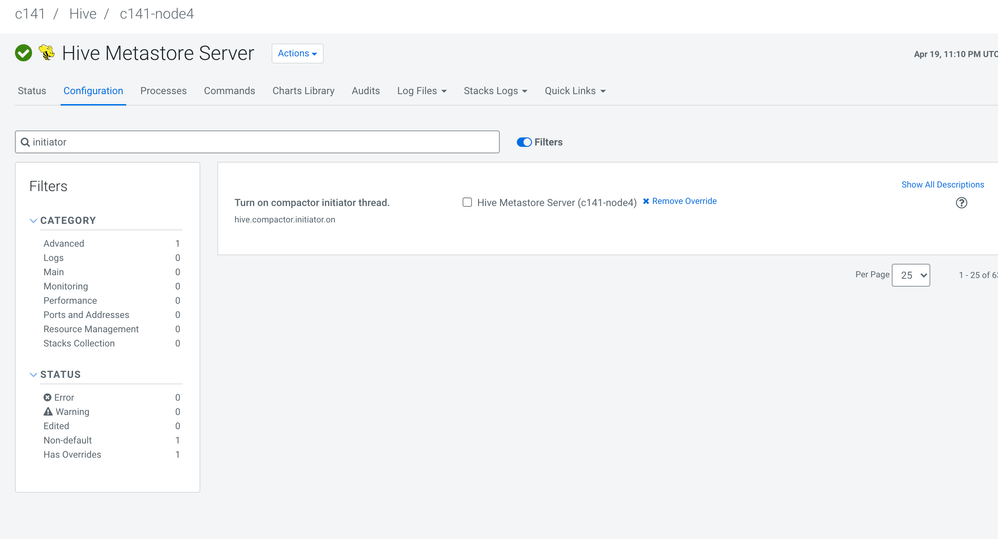Viewport: 998px width, 539px height.
Task: Click 'Turn on compactor initiator thread.' label
Action: [312, 202]
